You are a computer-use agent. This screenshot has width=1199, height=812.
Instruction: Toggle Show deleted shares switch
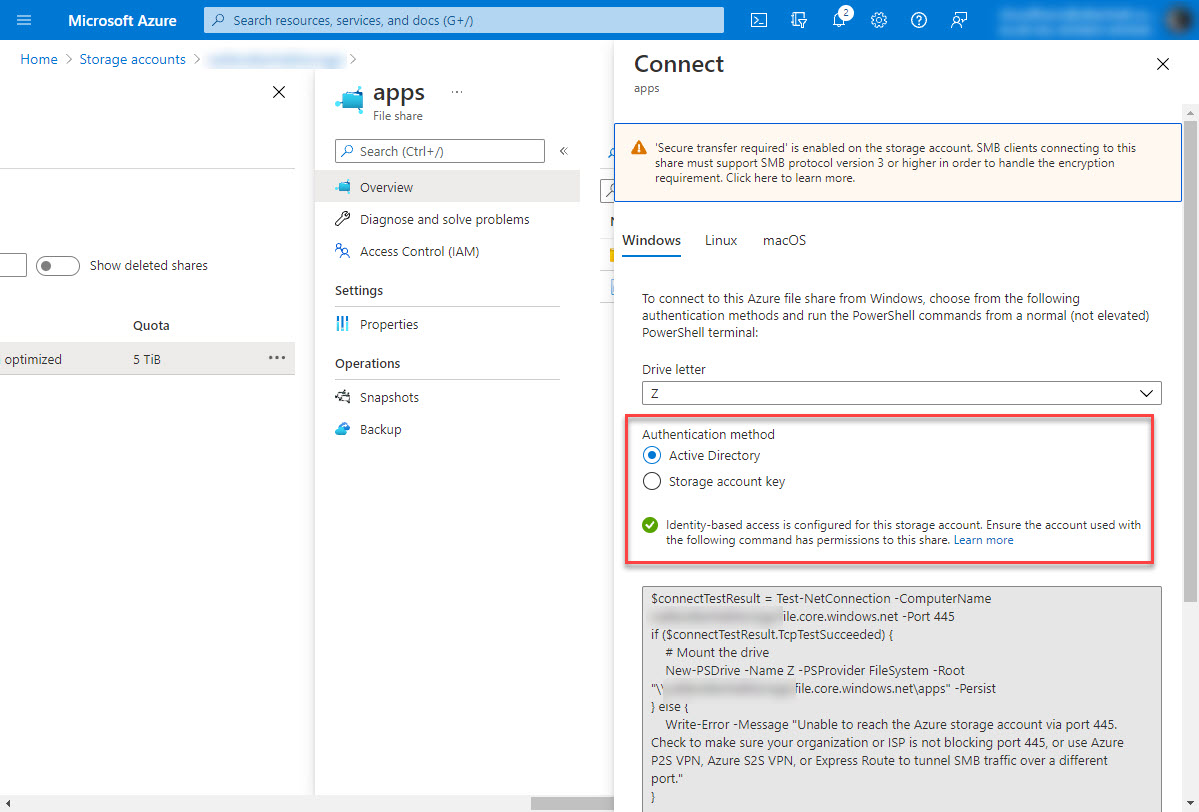click(58, 265)
